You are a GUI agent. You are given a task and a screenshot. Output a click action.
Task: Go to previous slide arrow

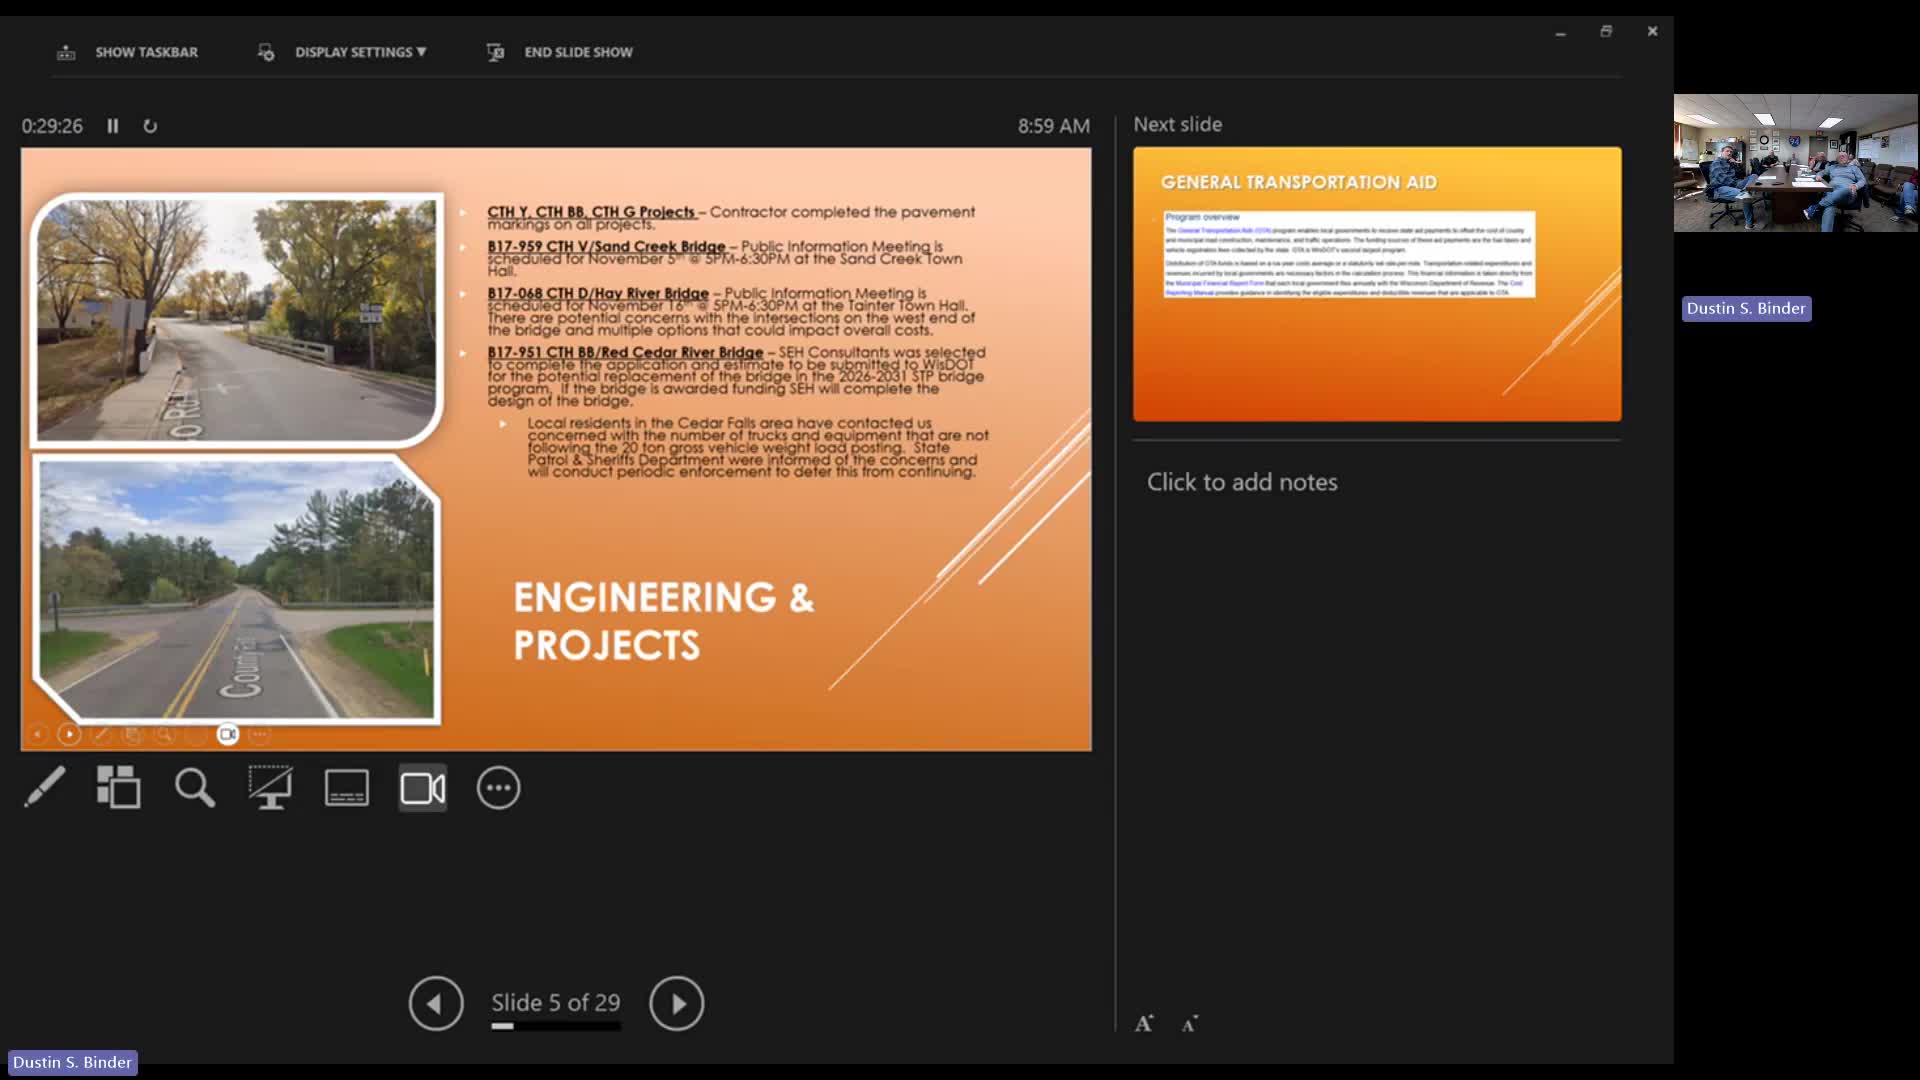click(x=436, y=1003)
